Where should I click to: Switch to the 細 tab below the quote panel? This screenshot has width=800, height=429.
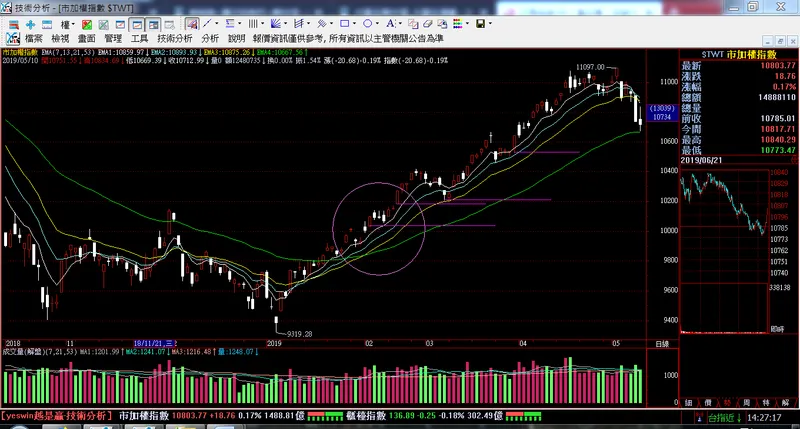(x=689, y=403)
